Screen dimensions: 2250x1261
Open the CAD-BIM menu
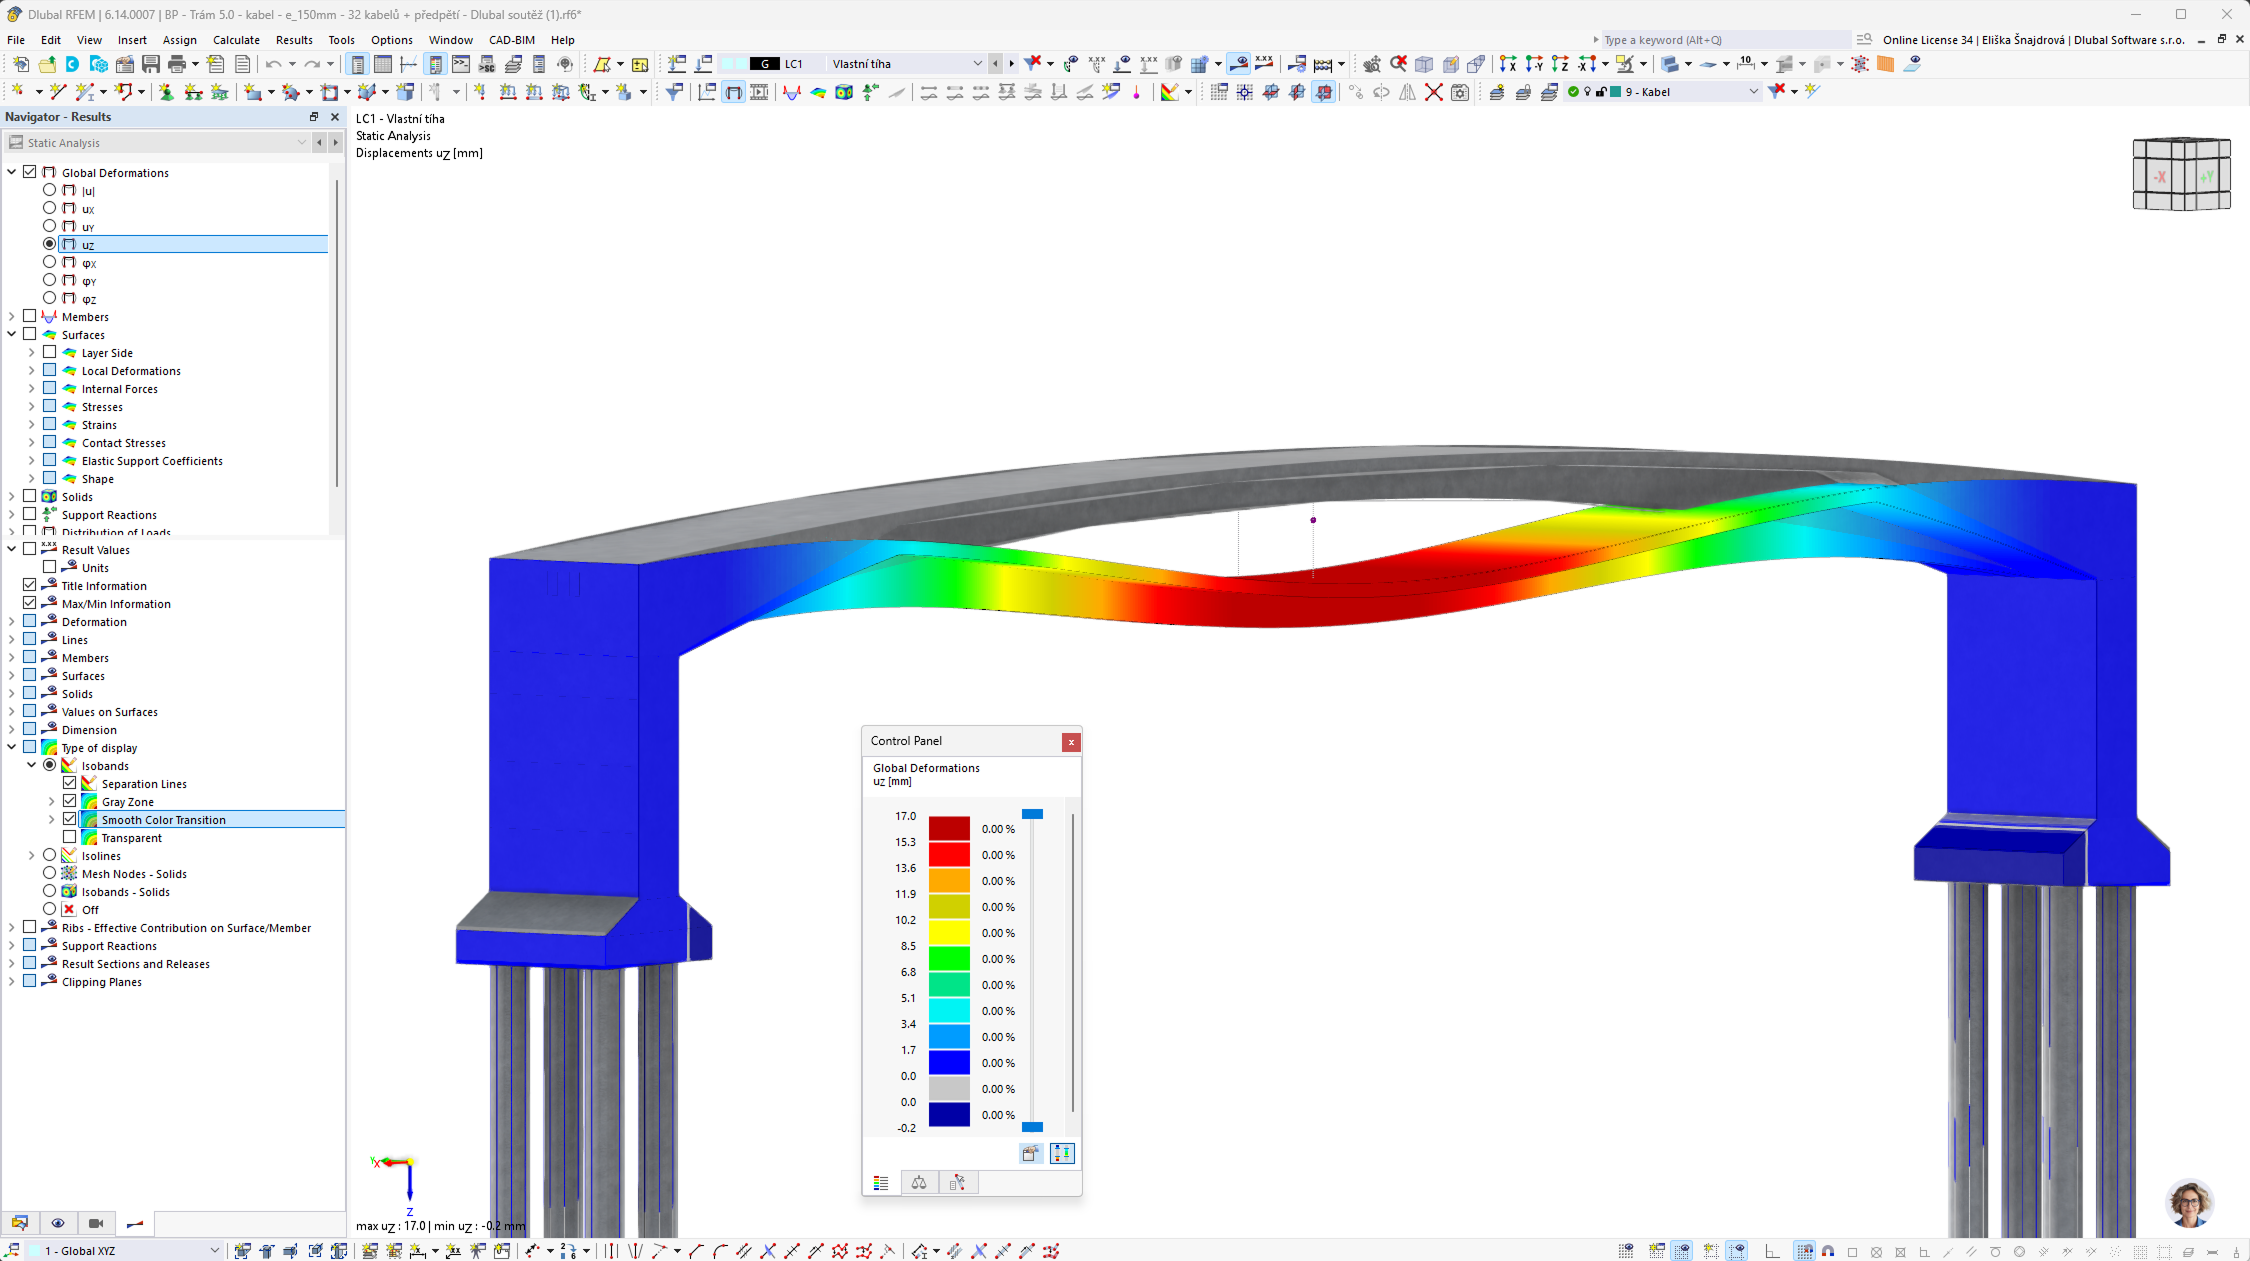(512, 40)
